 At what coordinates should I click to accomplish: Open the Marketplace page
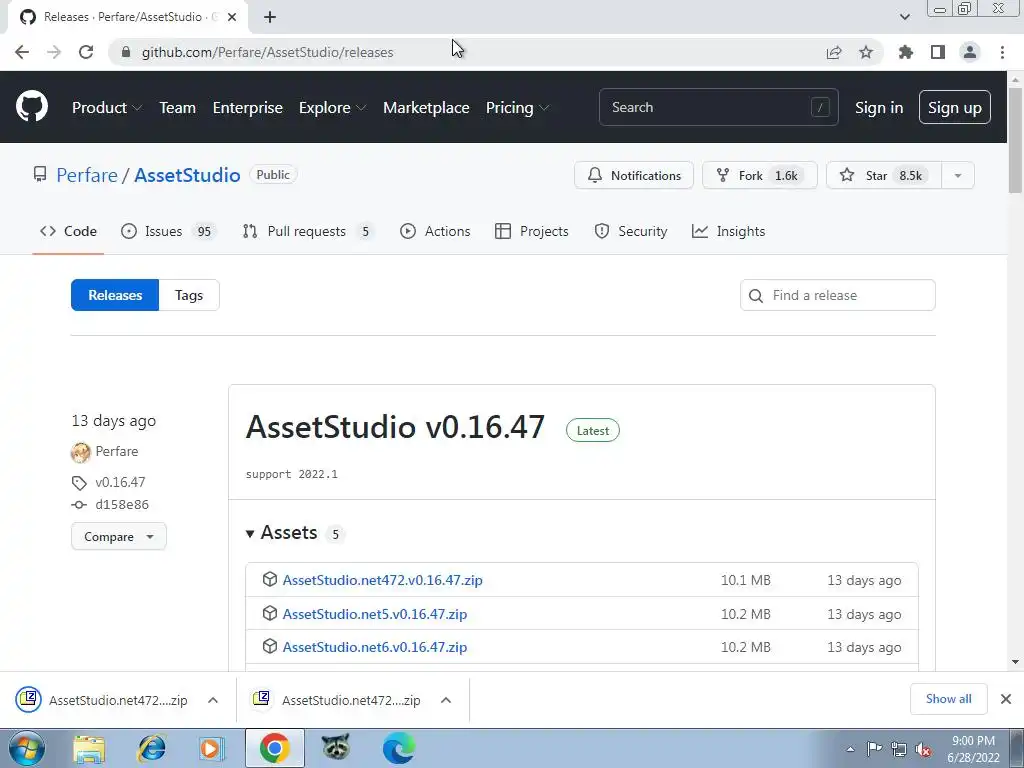click(426, 108)
